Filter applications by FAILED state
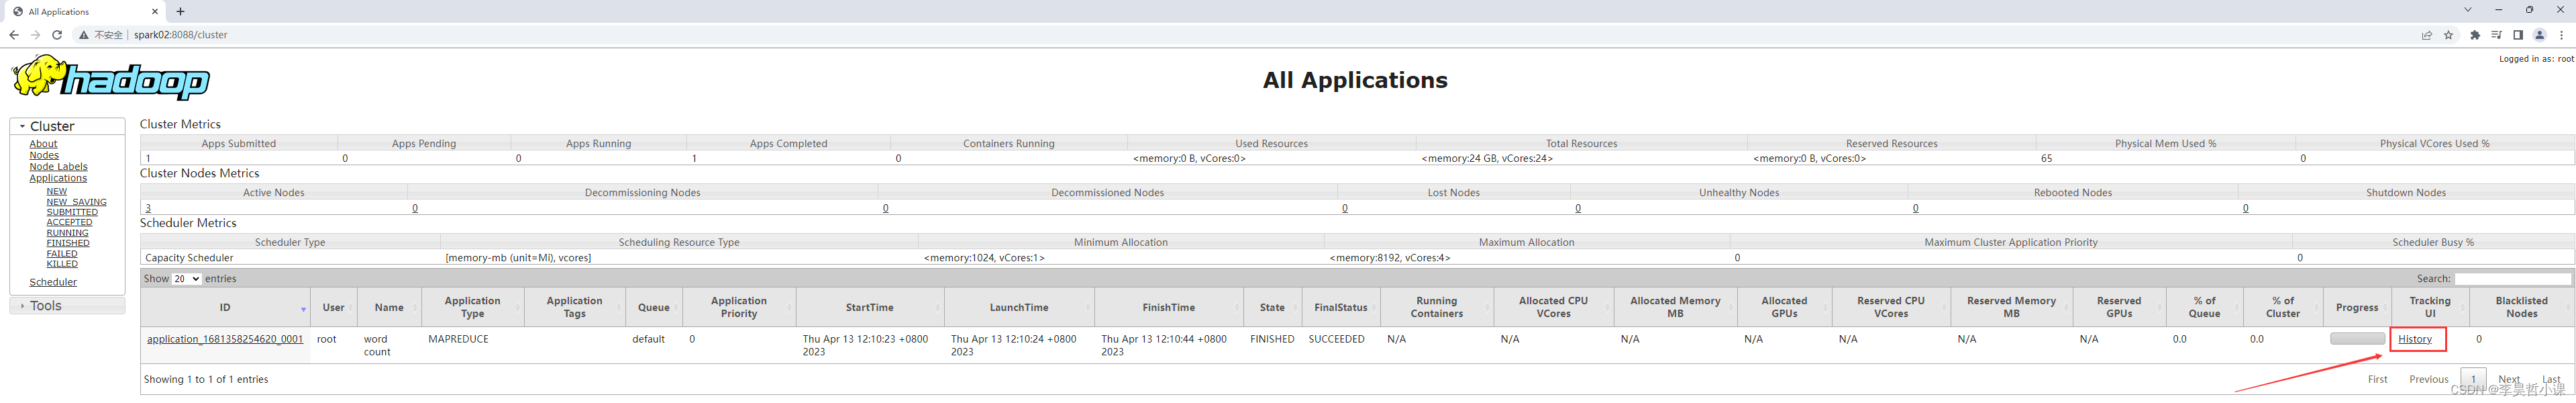Image resolution: width=2576 pixels, height=403 pixels. [62, 254]
